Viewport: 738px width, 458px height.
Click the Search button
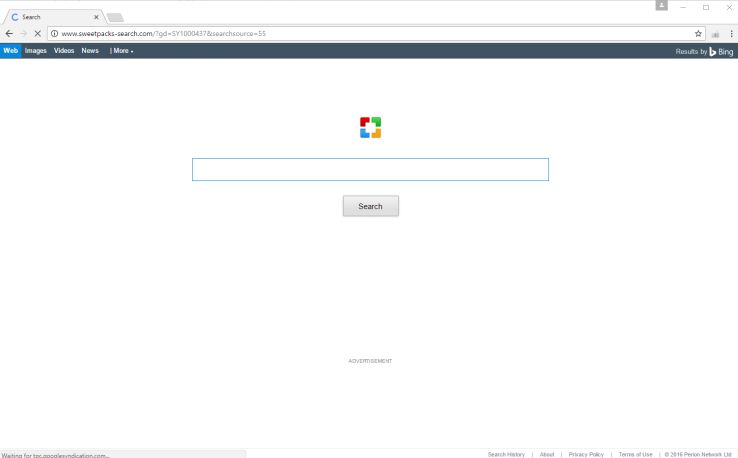pyautogui.click(x=371, y=206)
